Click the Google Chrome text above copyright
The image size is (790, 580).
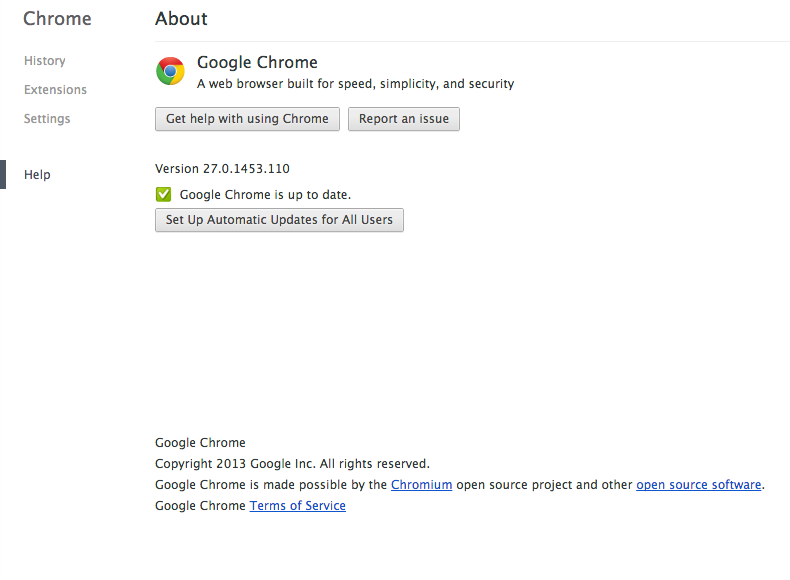pyautogui.click(x=200, y=443)
